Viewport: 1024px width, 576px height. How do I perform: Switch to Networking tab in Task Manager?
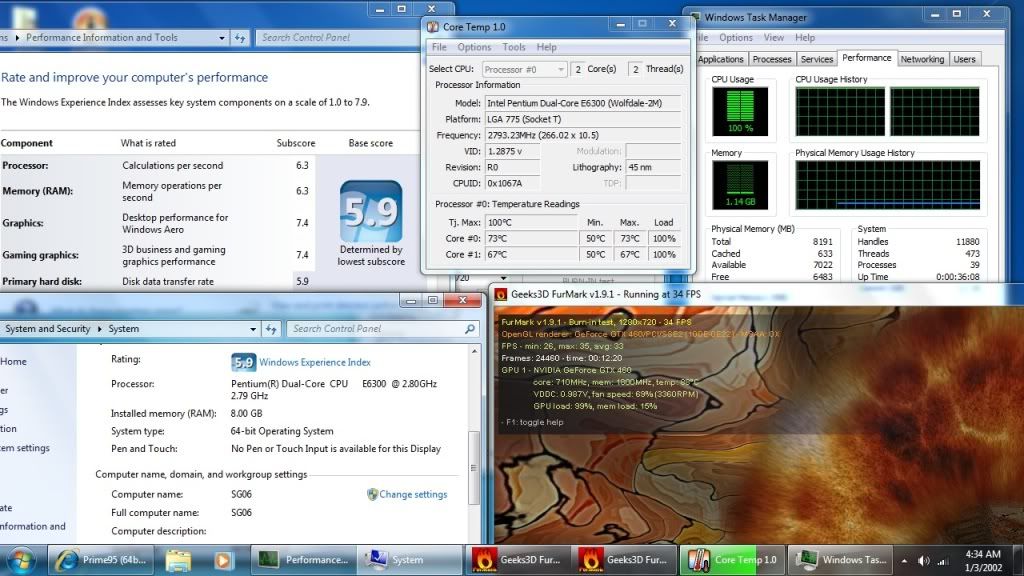922,59
